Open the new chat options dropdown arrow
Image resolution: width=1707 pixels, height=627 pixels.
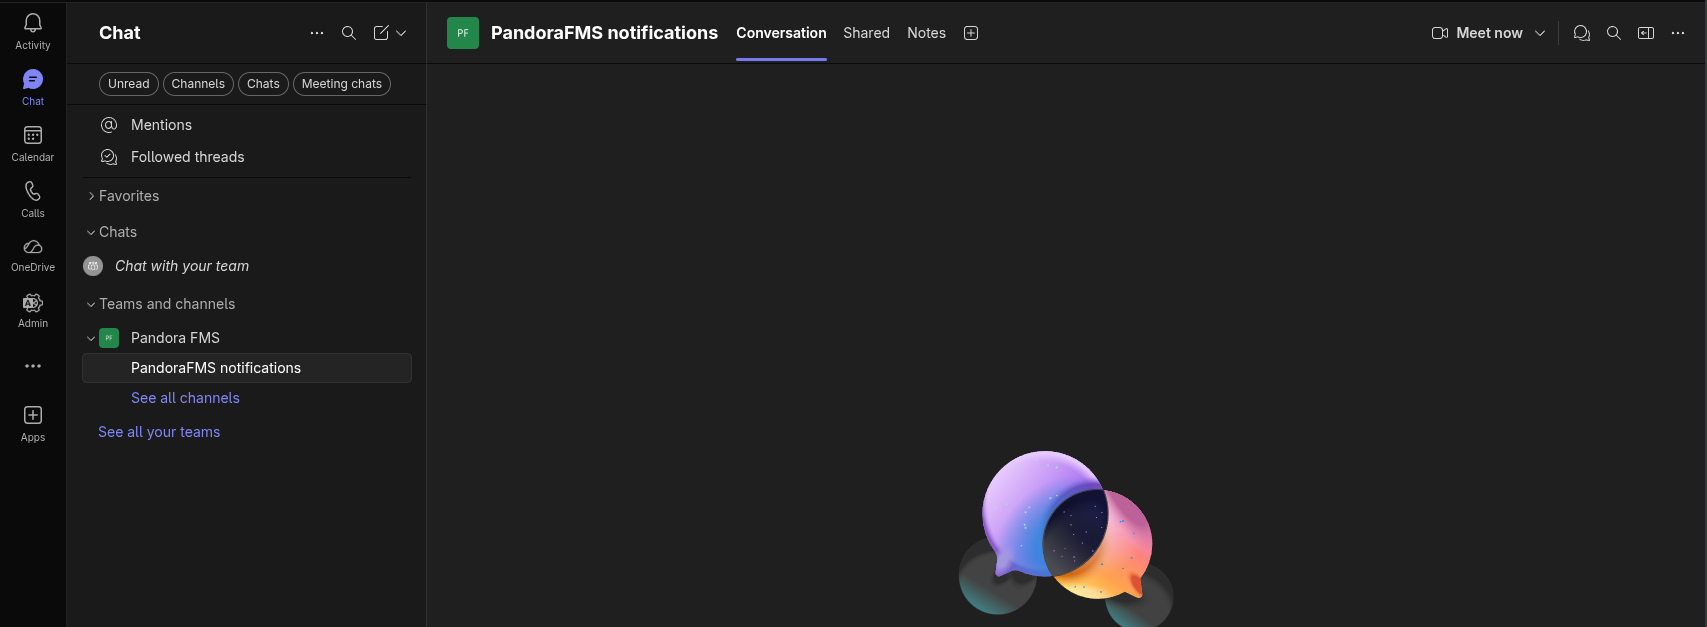coord(401,33)
